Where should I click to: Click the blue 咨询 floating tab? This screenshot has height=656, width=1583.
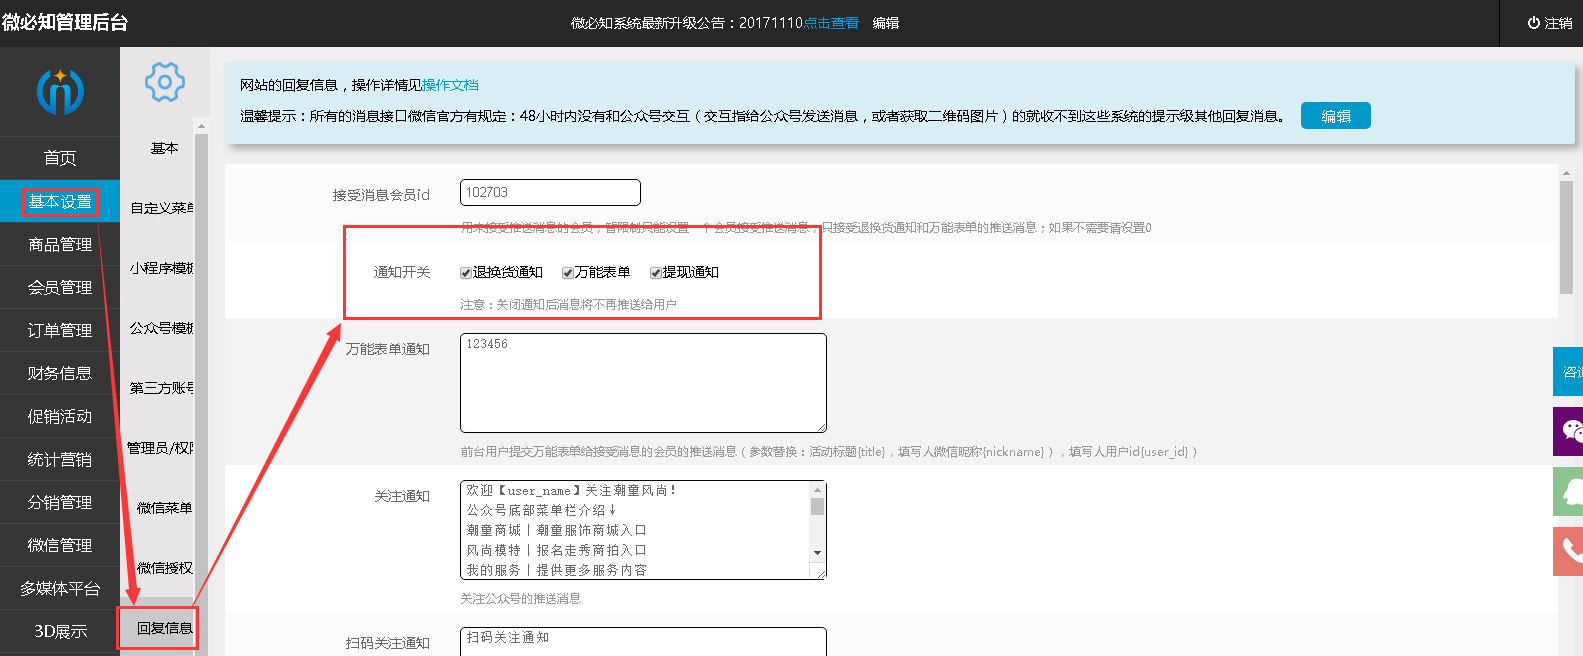[x=1569, y=372]
